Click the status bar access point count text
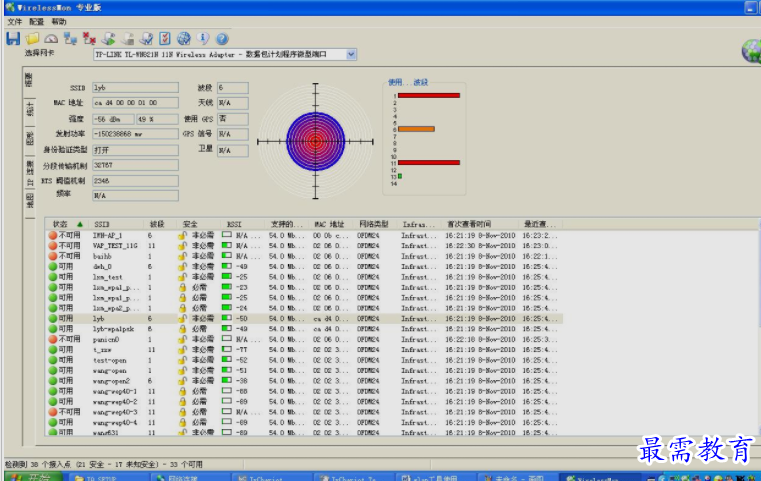Screen dimensions: 761x481 coord(104,464)
